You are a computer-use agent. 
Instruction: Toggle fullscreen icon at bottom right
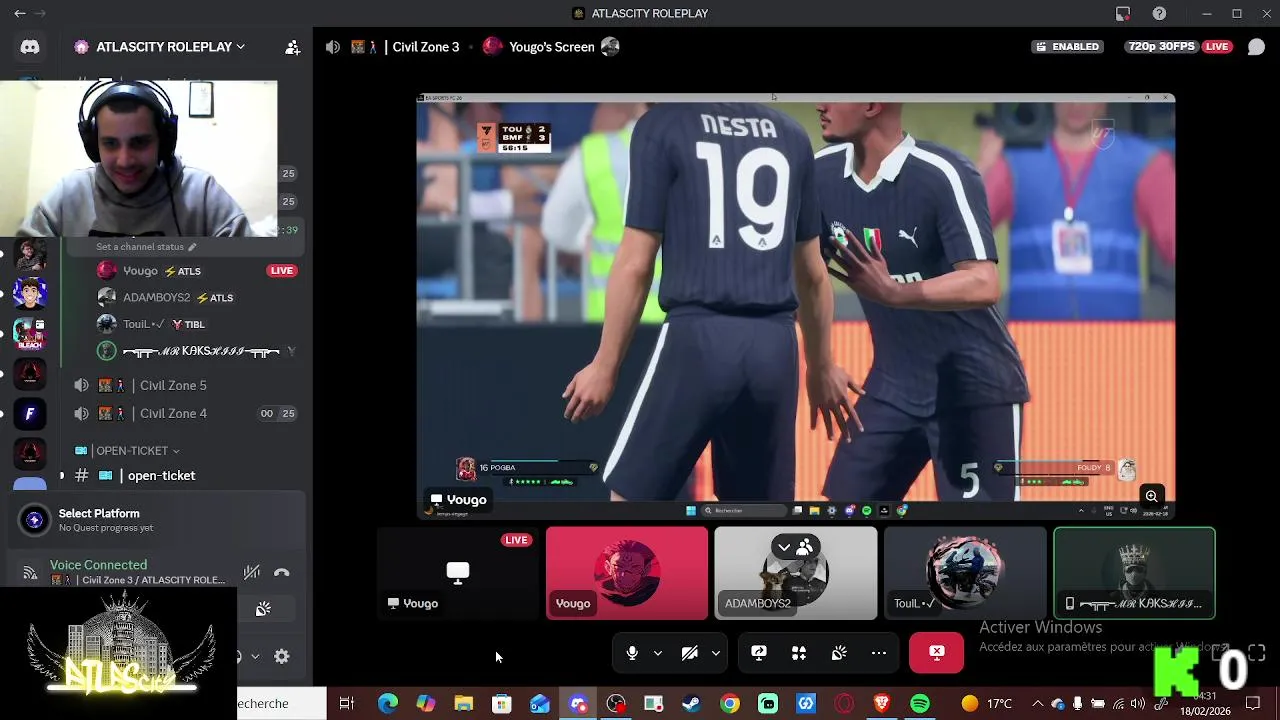[1256, 653]
